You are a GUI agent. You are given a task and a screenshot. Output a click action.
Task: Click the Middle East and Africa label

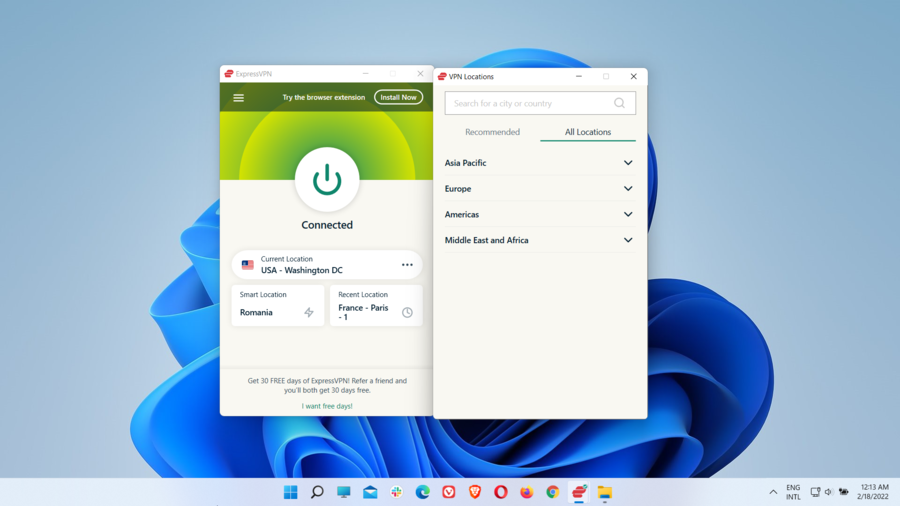point(487,240)
